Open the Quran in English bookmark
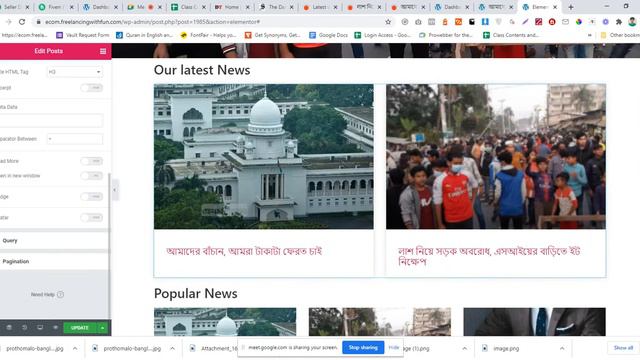This screenshot has width=640, height=360. 144,35
